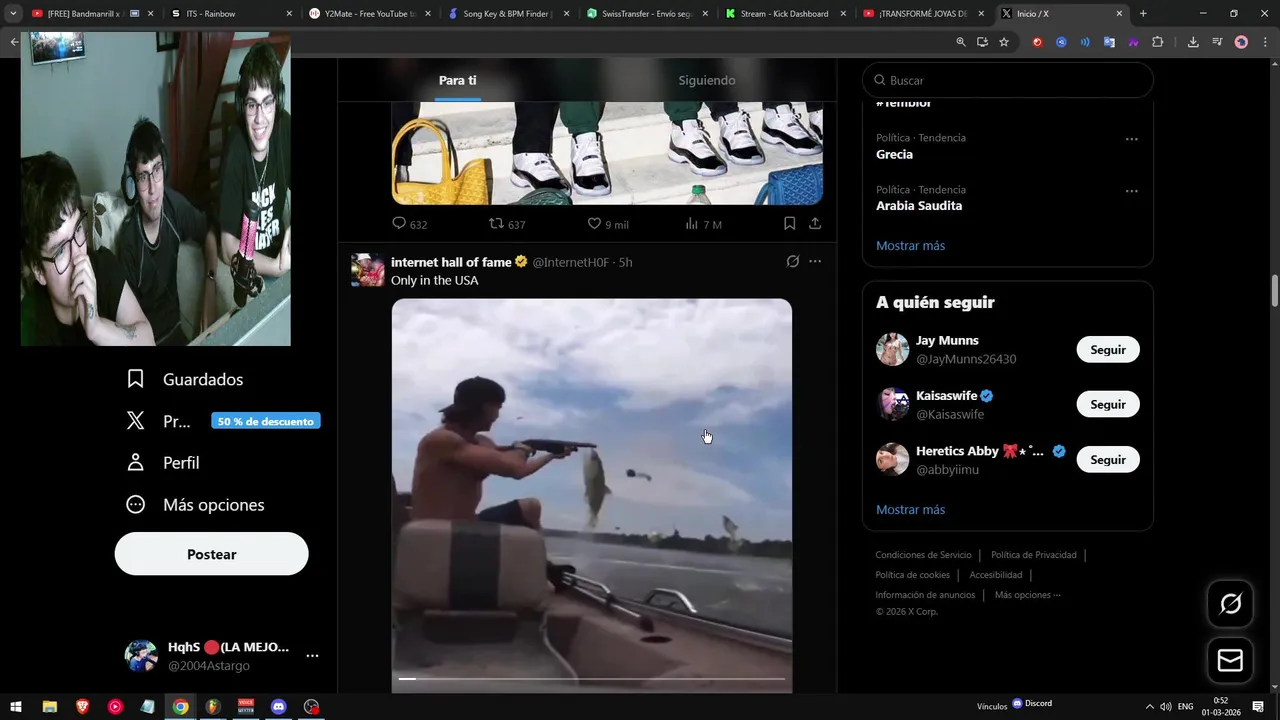This screenshot has height=720, width=1280.
Task: Open the Política de Privacidad link
Action: [1034, 555]
